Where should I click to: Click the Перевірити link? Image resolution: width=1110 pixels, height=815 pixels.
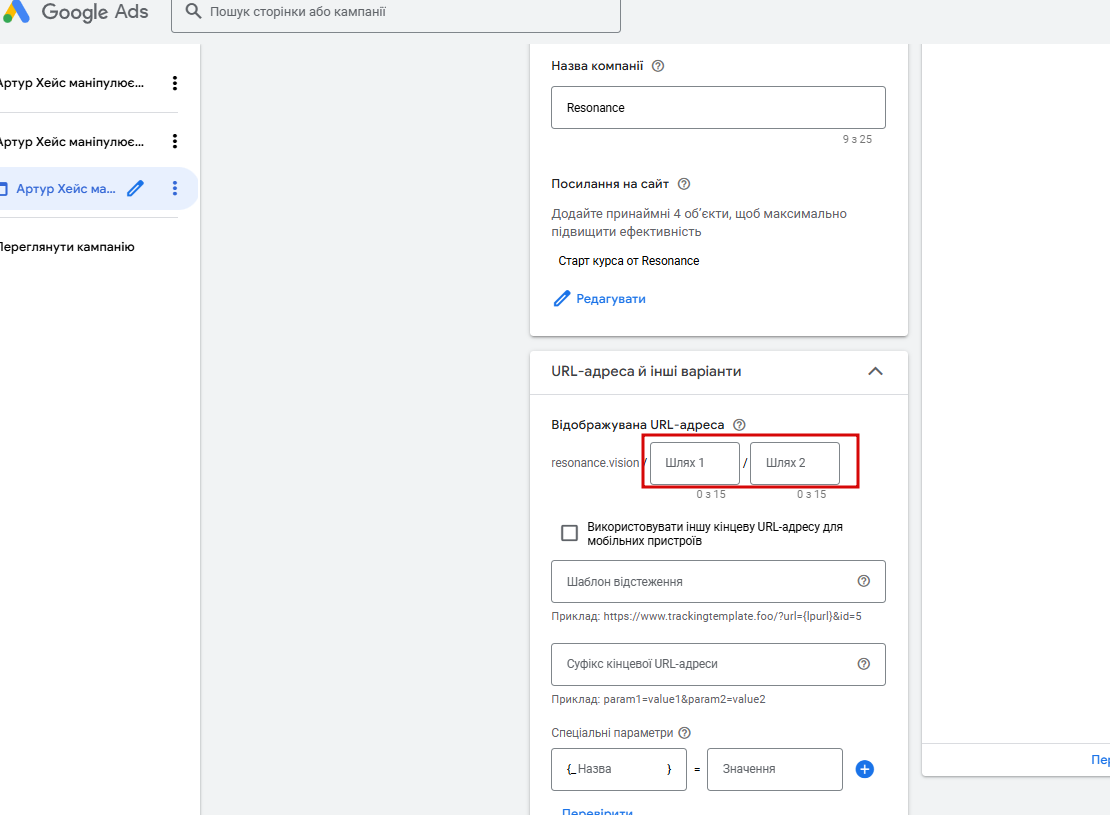point(597,811)
